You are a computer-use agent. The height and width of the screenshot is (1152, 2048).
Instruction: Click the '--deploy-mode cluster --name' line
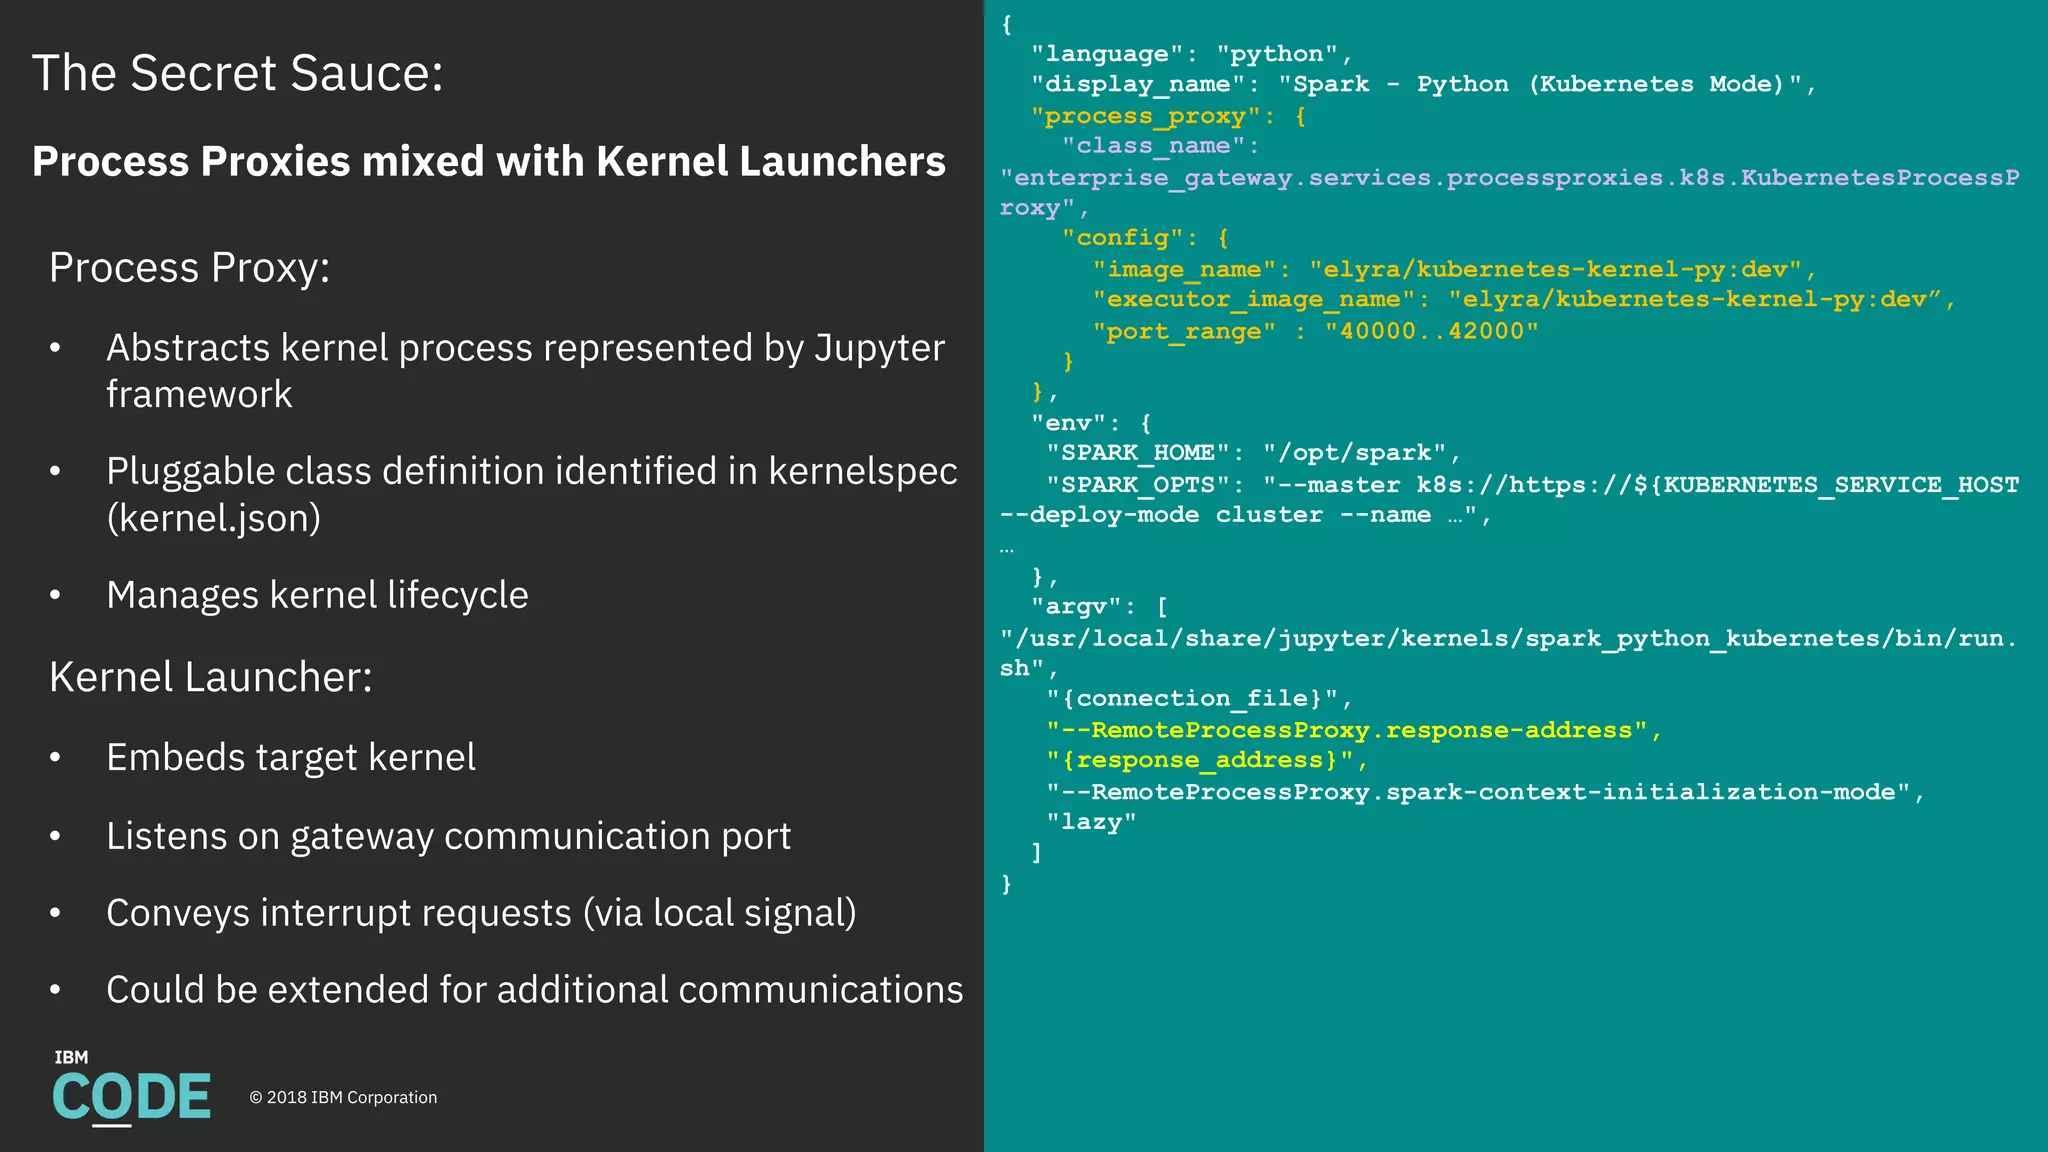(1246, 515)
